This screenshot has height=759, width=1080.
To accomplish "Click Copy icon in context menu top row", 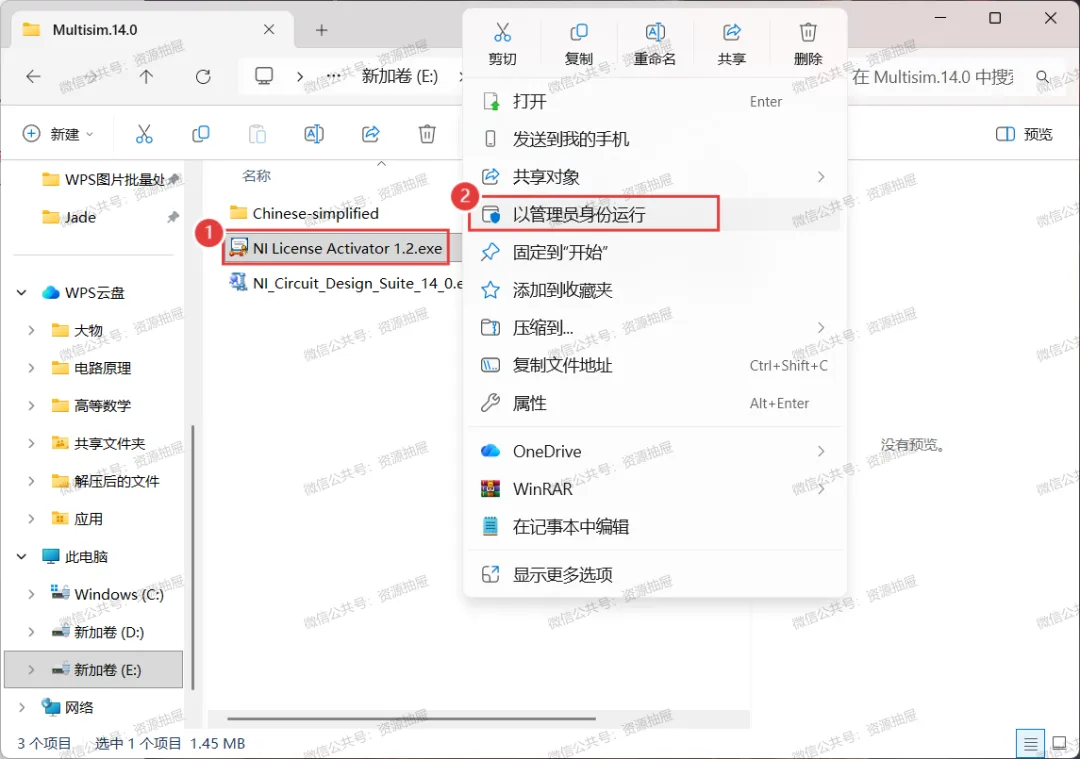I will point(579,33).
